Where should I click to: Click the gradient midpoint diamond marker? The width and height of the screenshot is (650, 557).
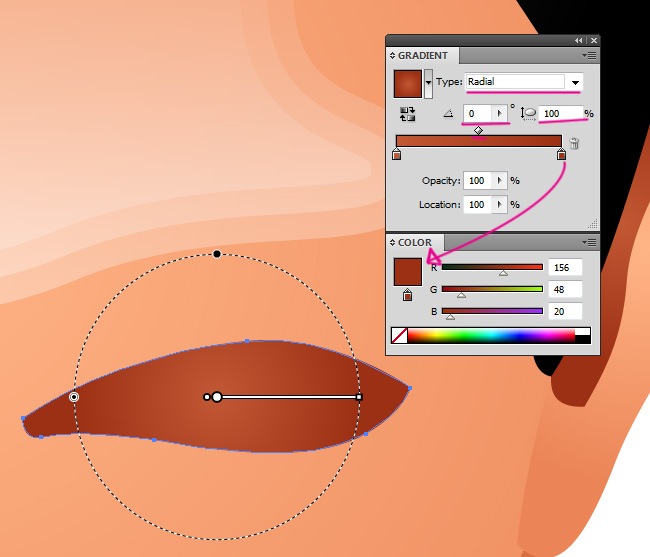pos(479,130)
